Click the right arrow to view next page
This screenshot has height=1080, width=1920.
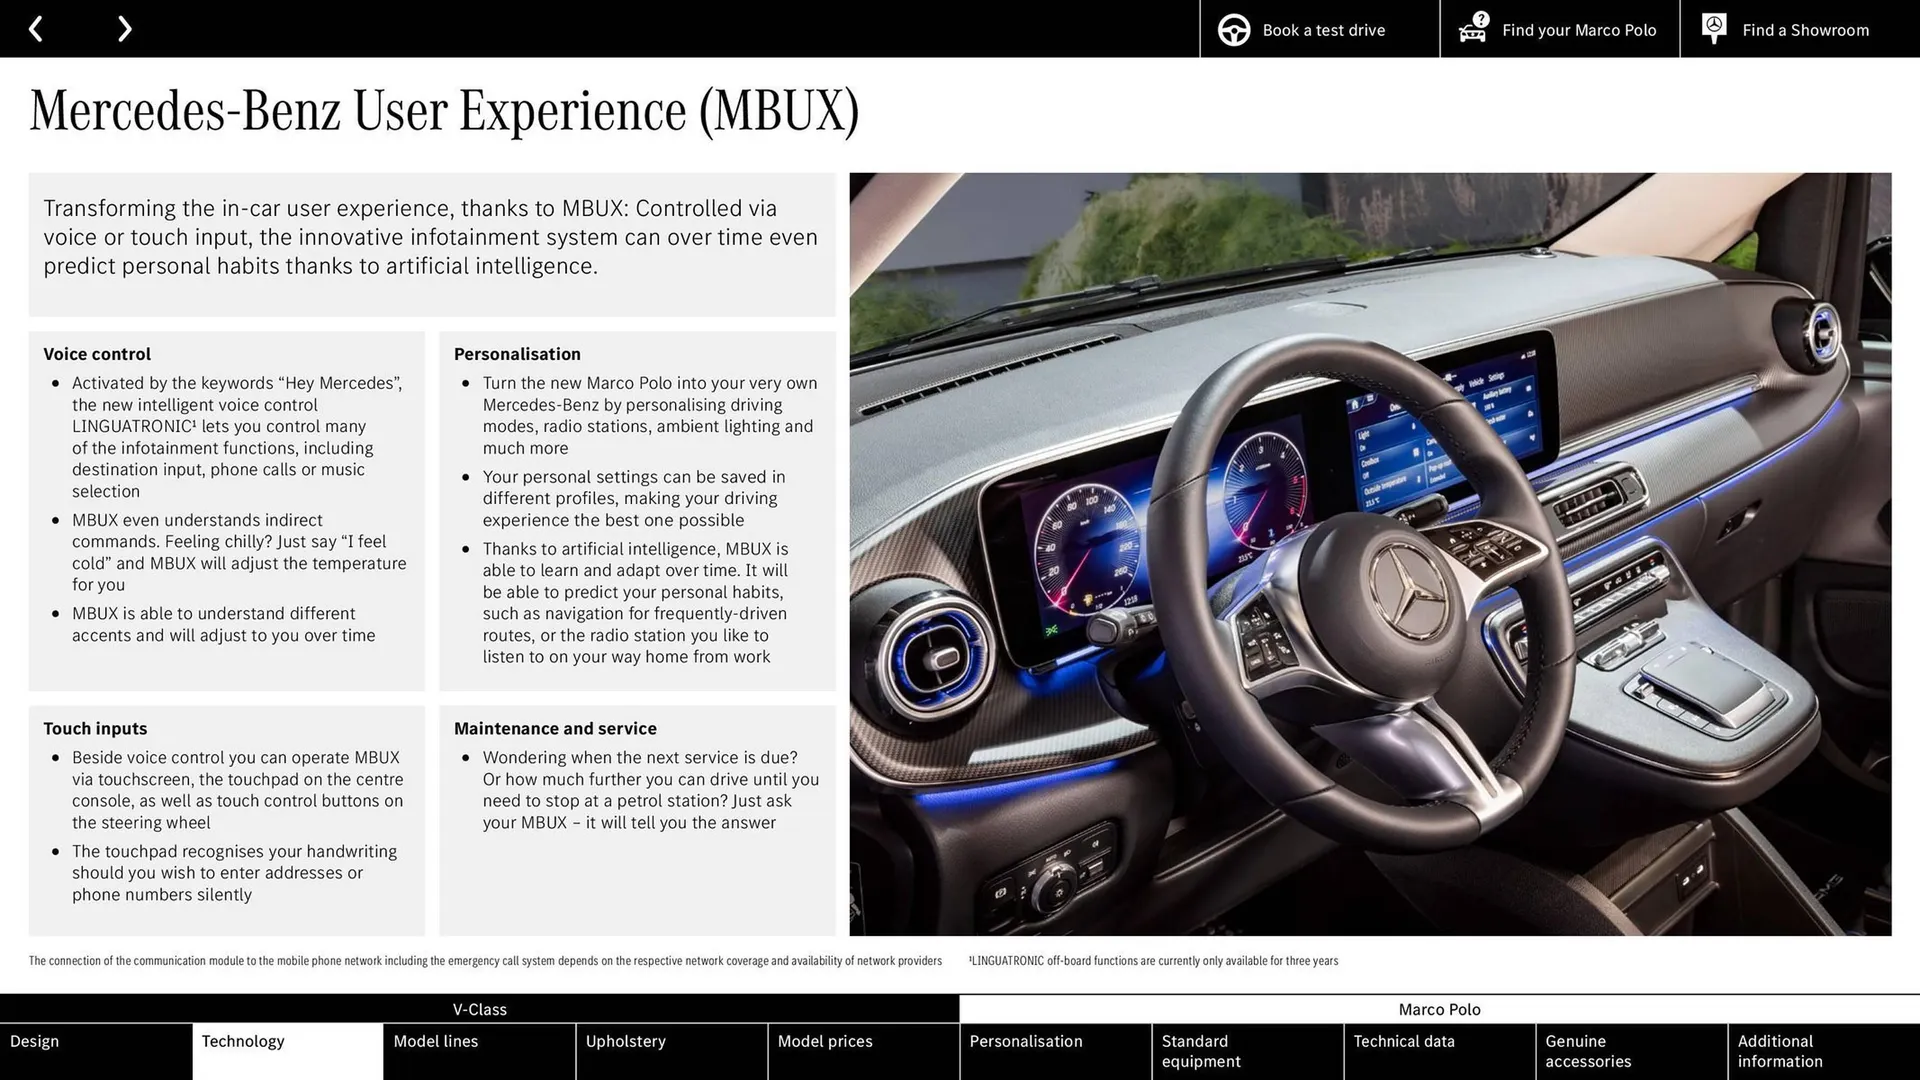124,28
